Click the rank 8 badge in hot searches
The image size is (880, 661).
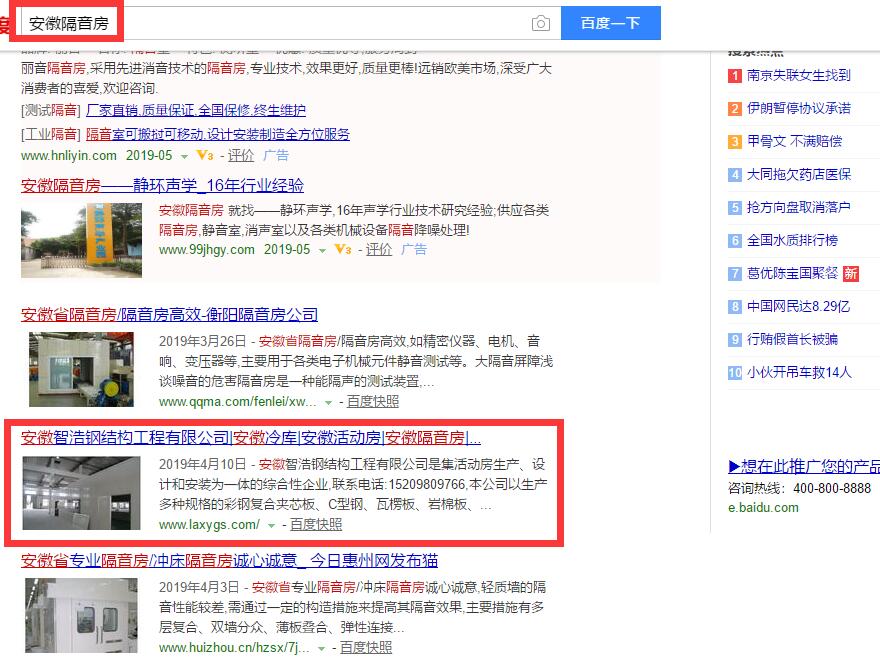(x=735, y=307)
